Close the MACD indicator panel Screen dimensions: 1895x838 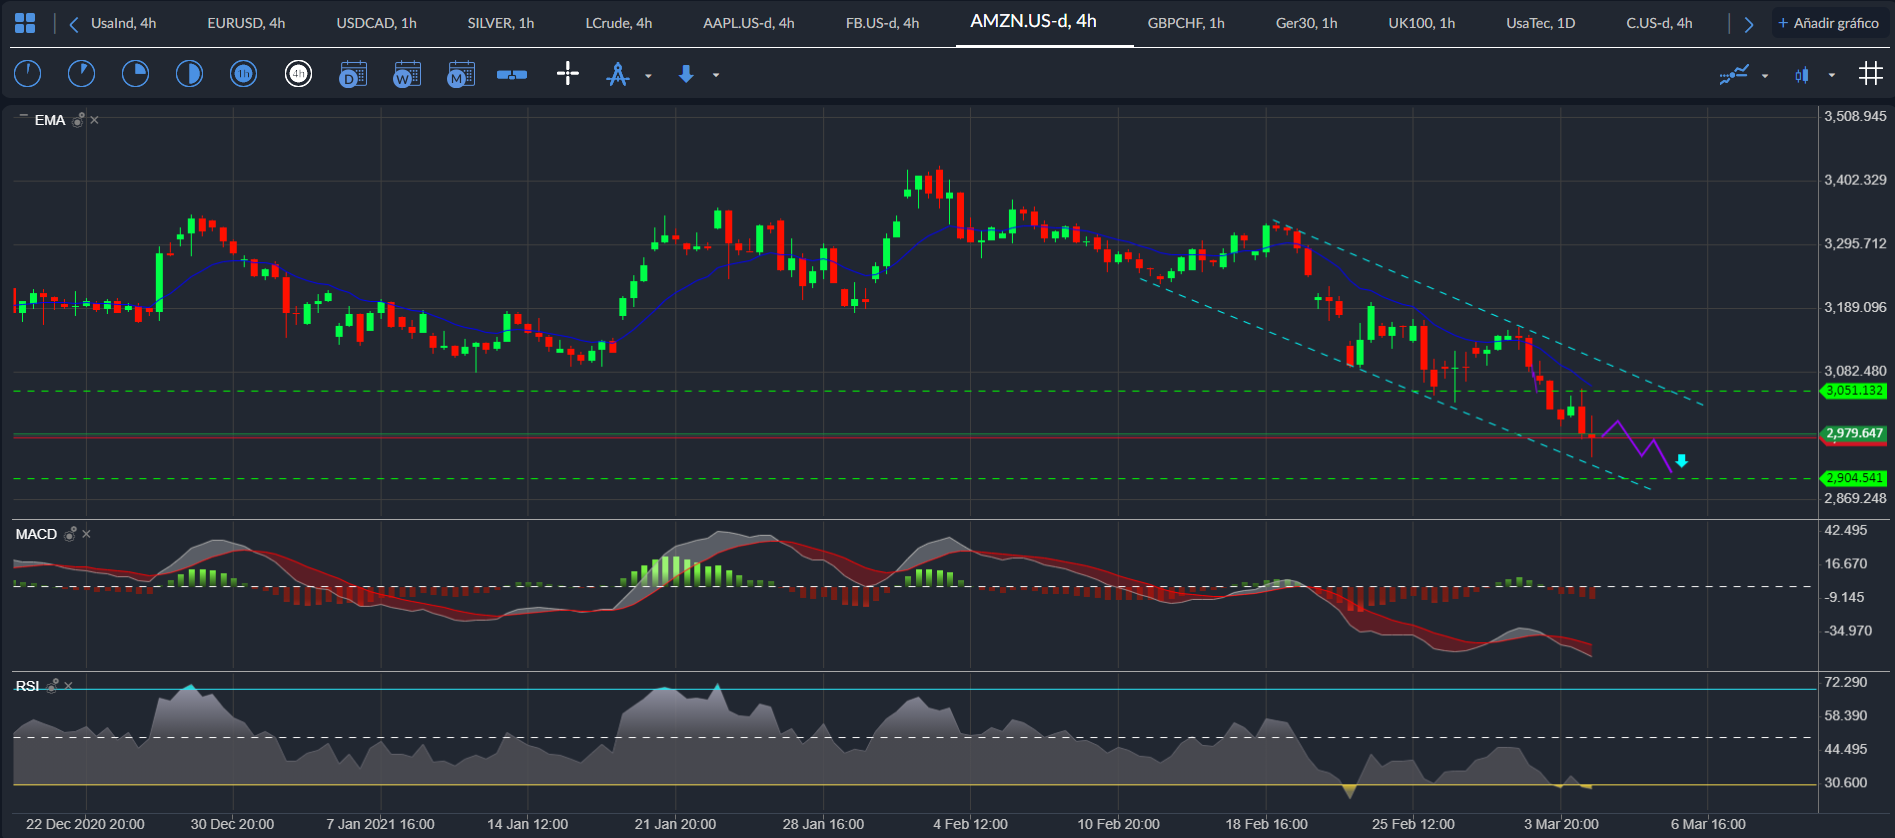click(87, 534)
